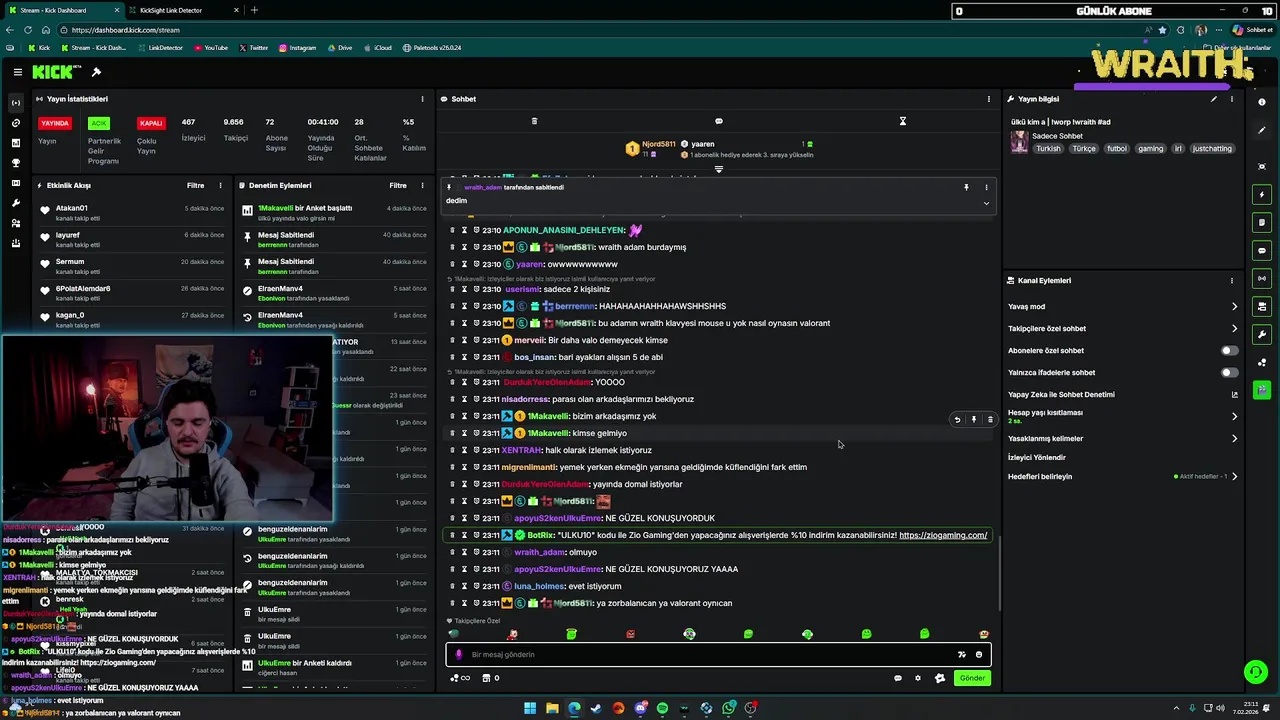Image resolution: width=1280 pixels, height=720 pixels.
Task: Open Yapay Zeka ile Sohbet Denetimi
Action: point(1122,394)
